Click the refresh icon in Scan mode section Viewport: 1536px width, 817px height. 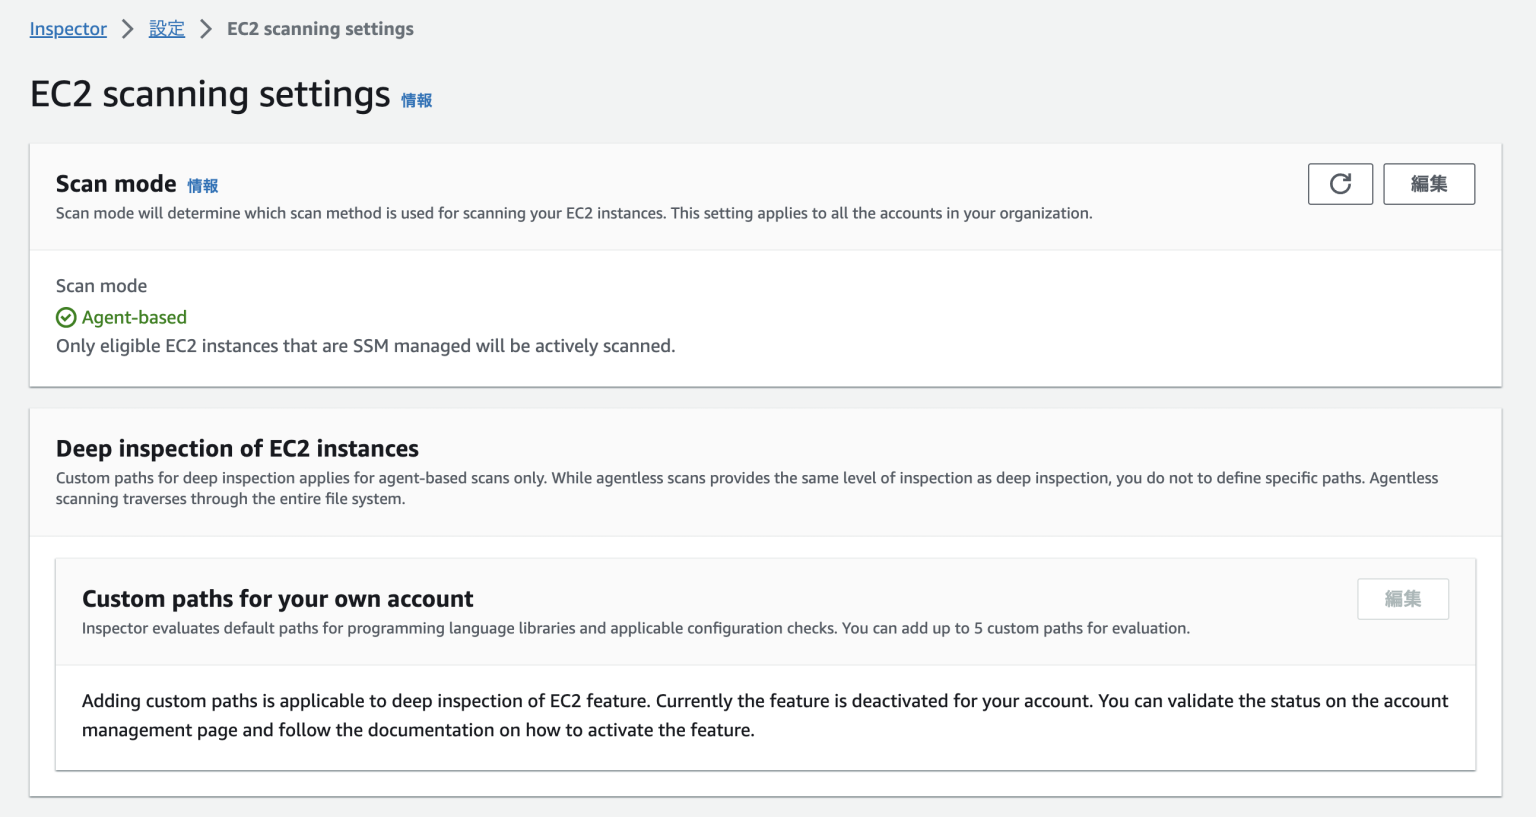(1340, 184)
